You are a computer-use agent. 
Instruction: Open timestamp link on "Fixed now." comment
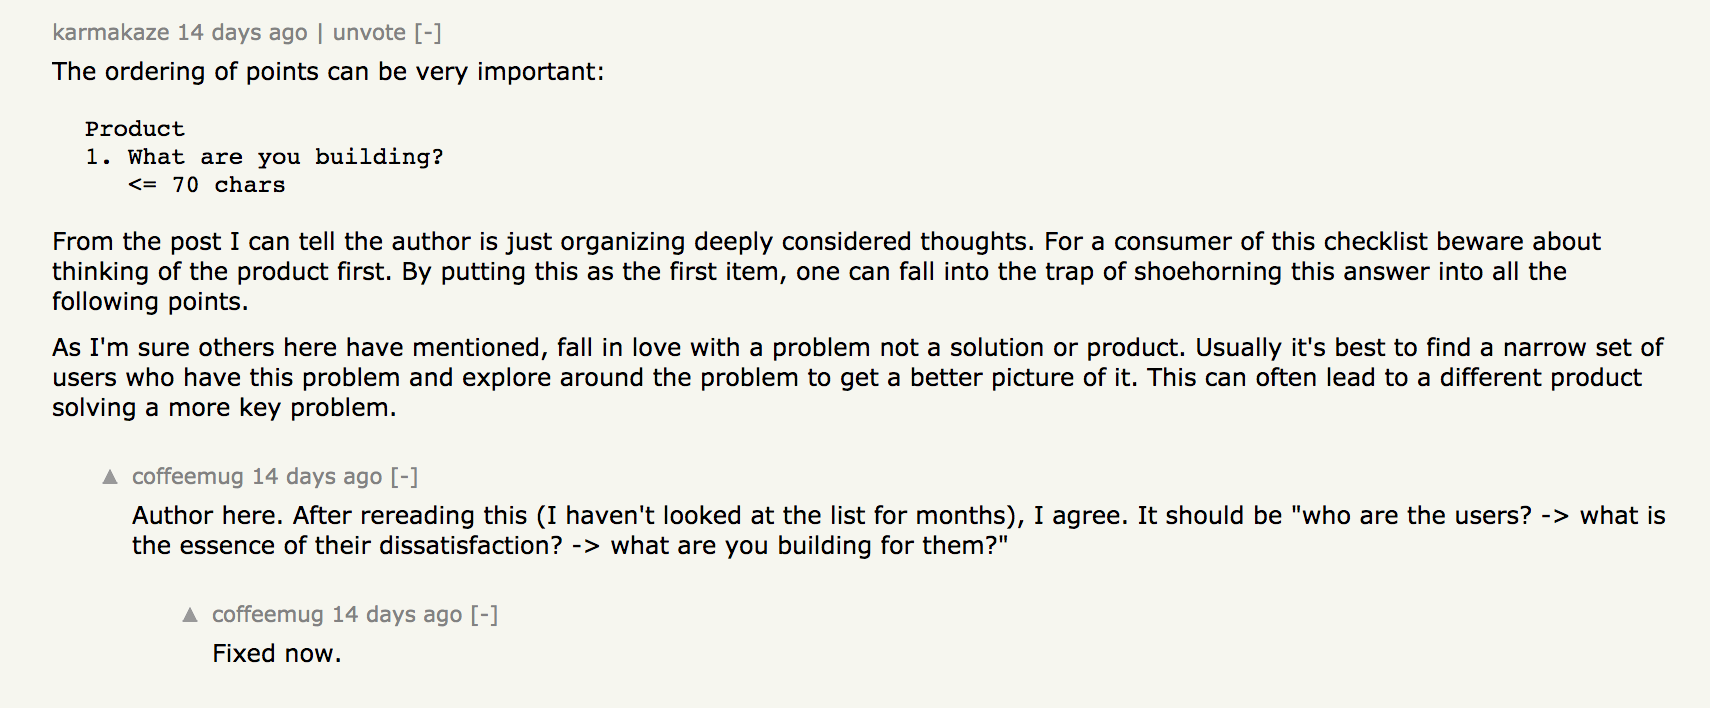point(397,615)
